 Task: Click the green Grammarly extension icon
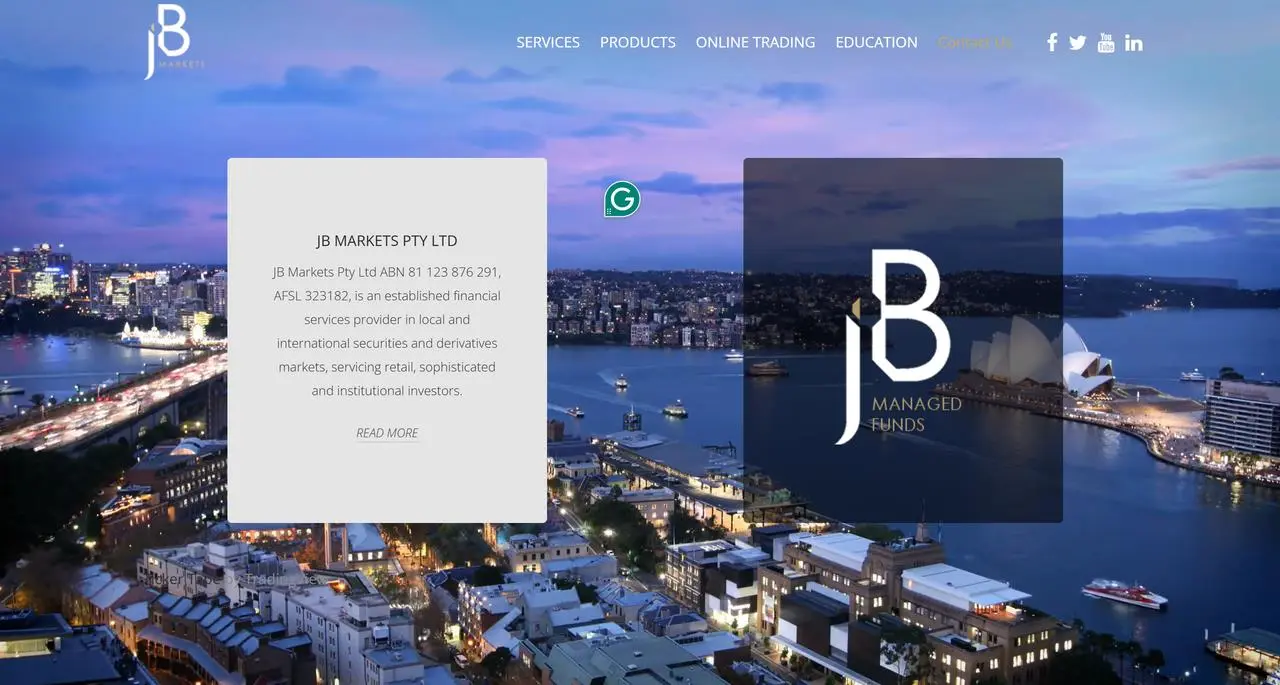pos(622,199)
